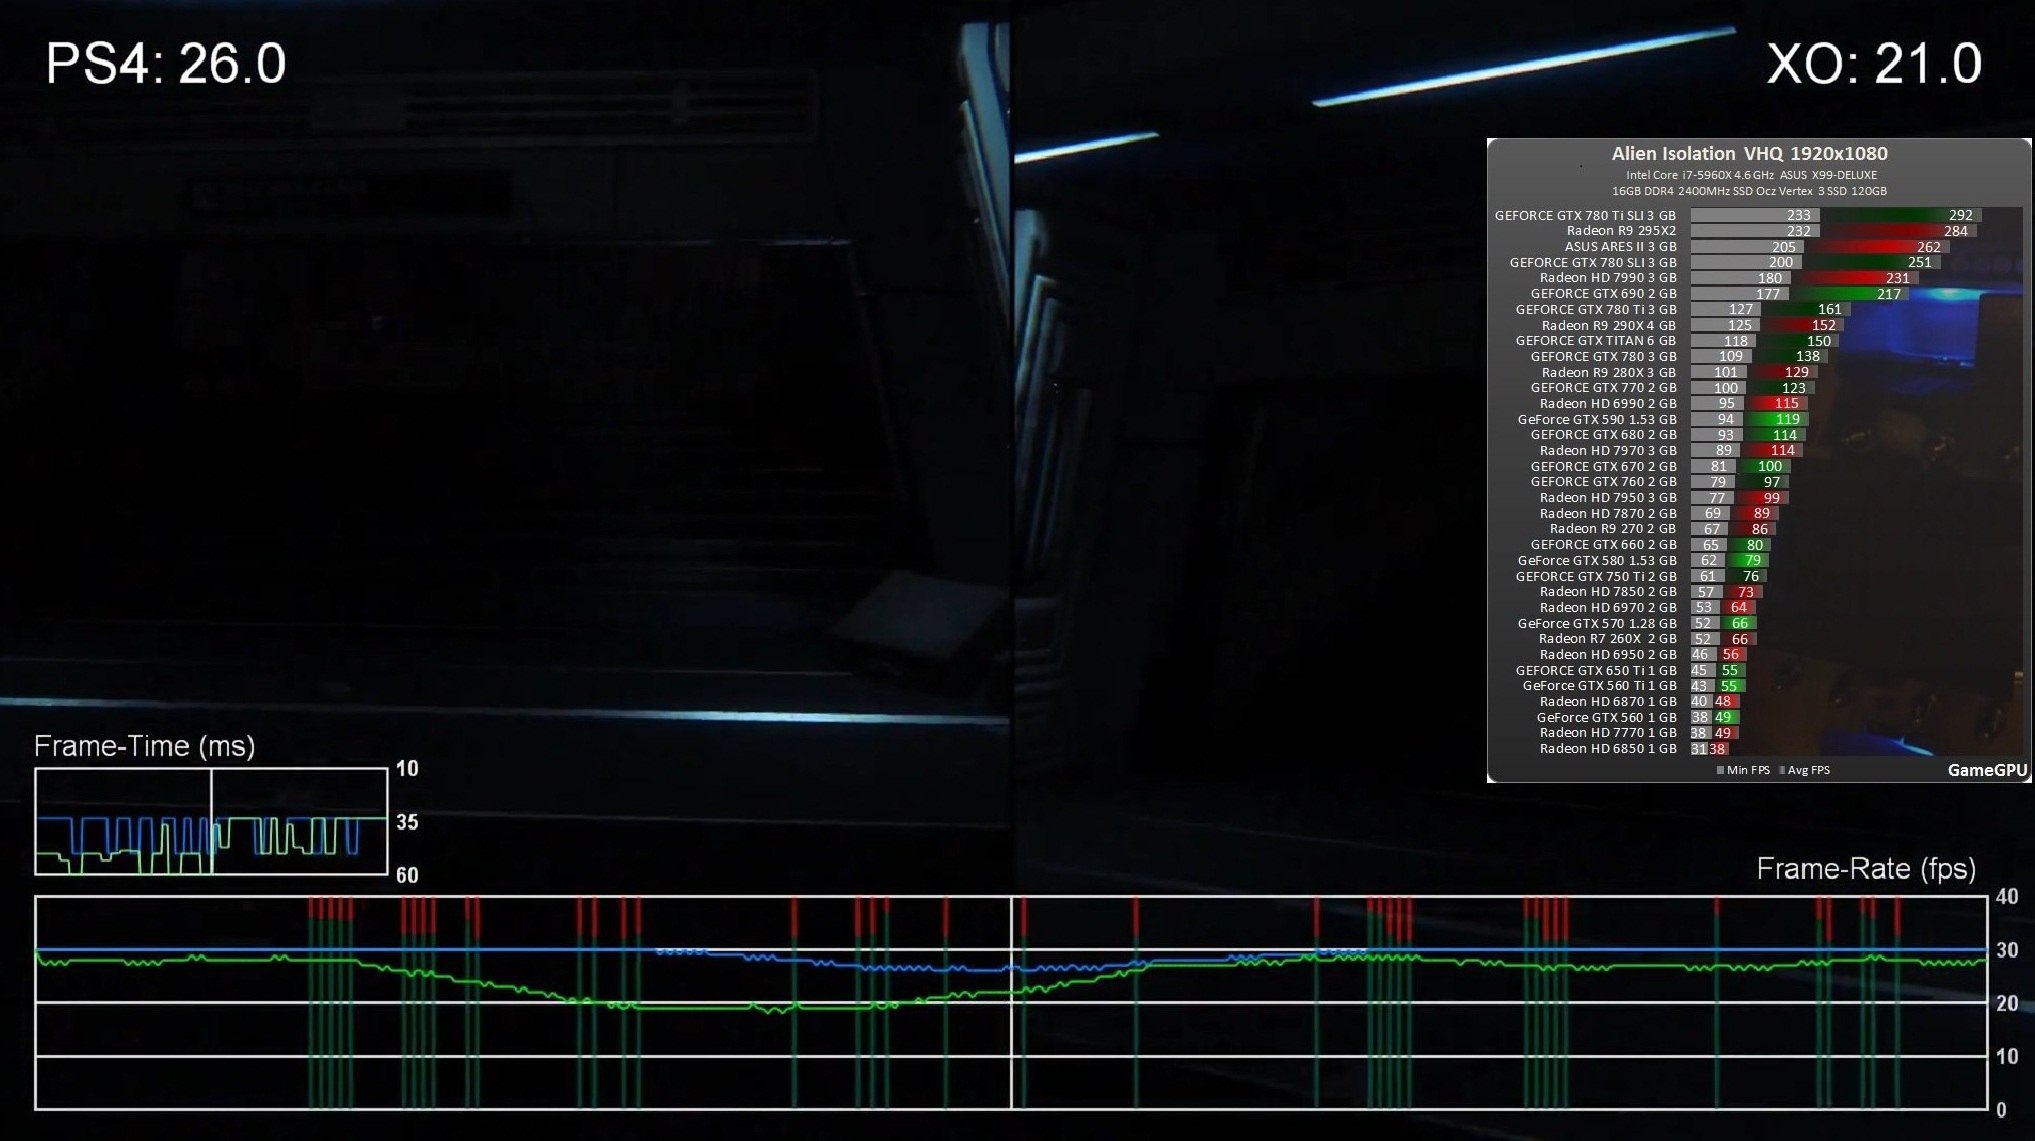Click the 262 value for ASUS ARES II
Image resolution: width=2035 pixels, height=1141 pixels.
1928,247
